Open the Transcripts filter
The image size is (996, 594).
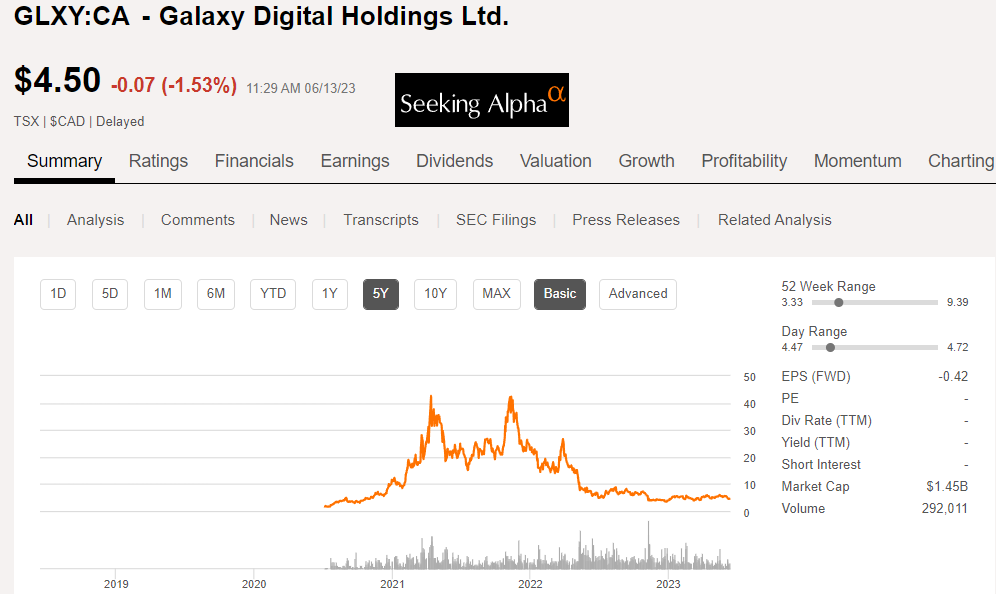pos(381,220)
